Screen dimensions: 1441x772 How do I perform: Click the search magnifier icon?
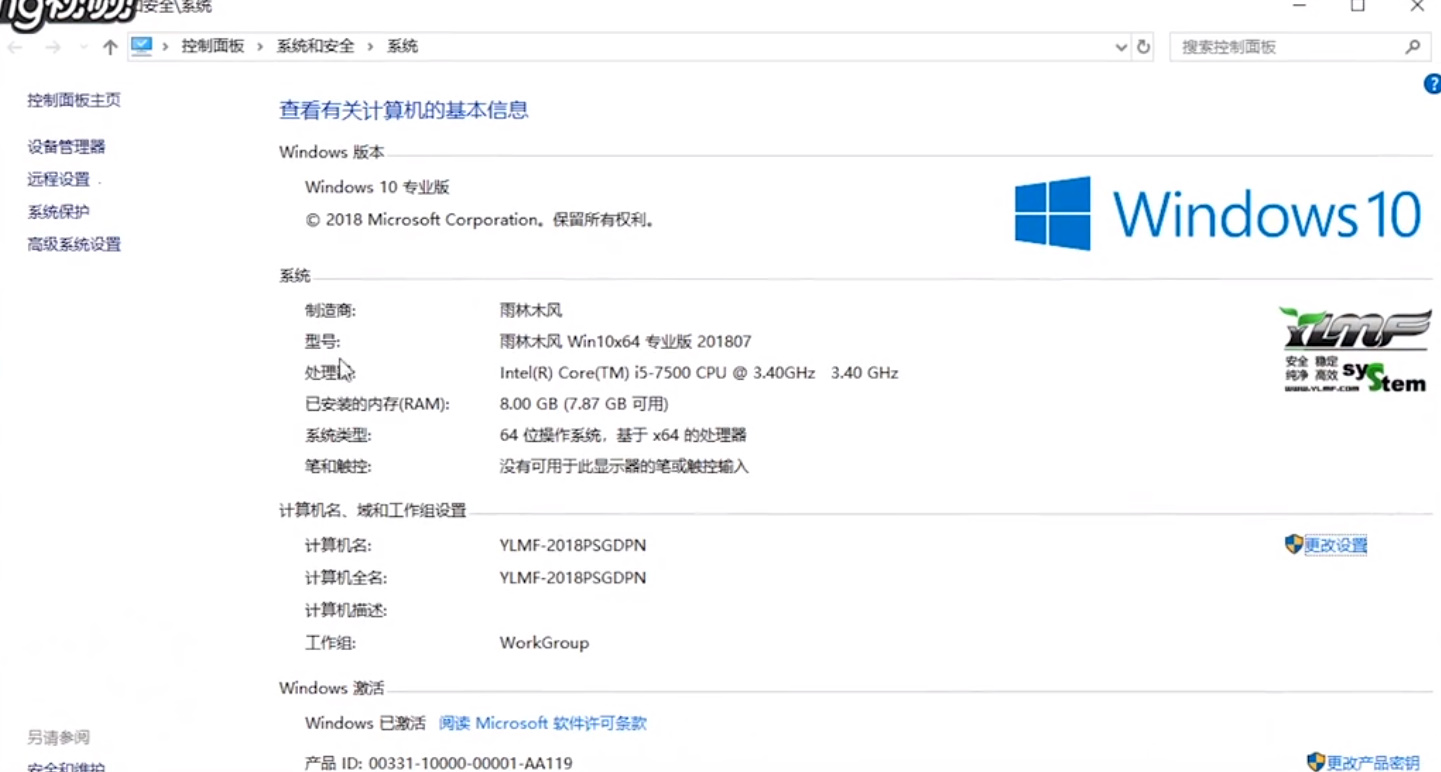coord(1413,47)
